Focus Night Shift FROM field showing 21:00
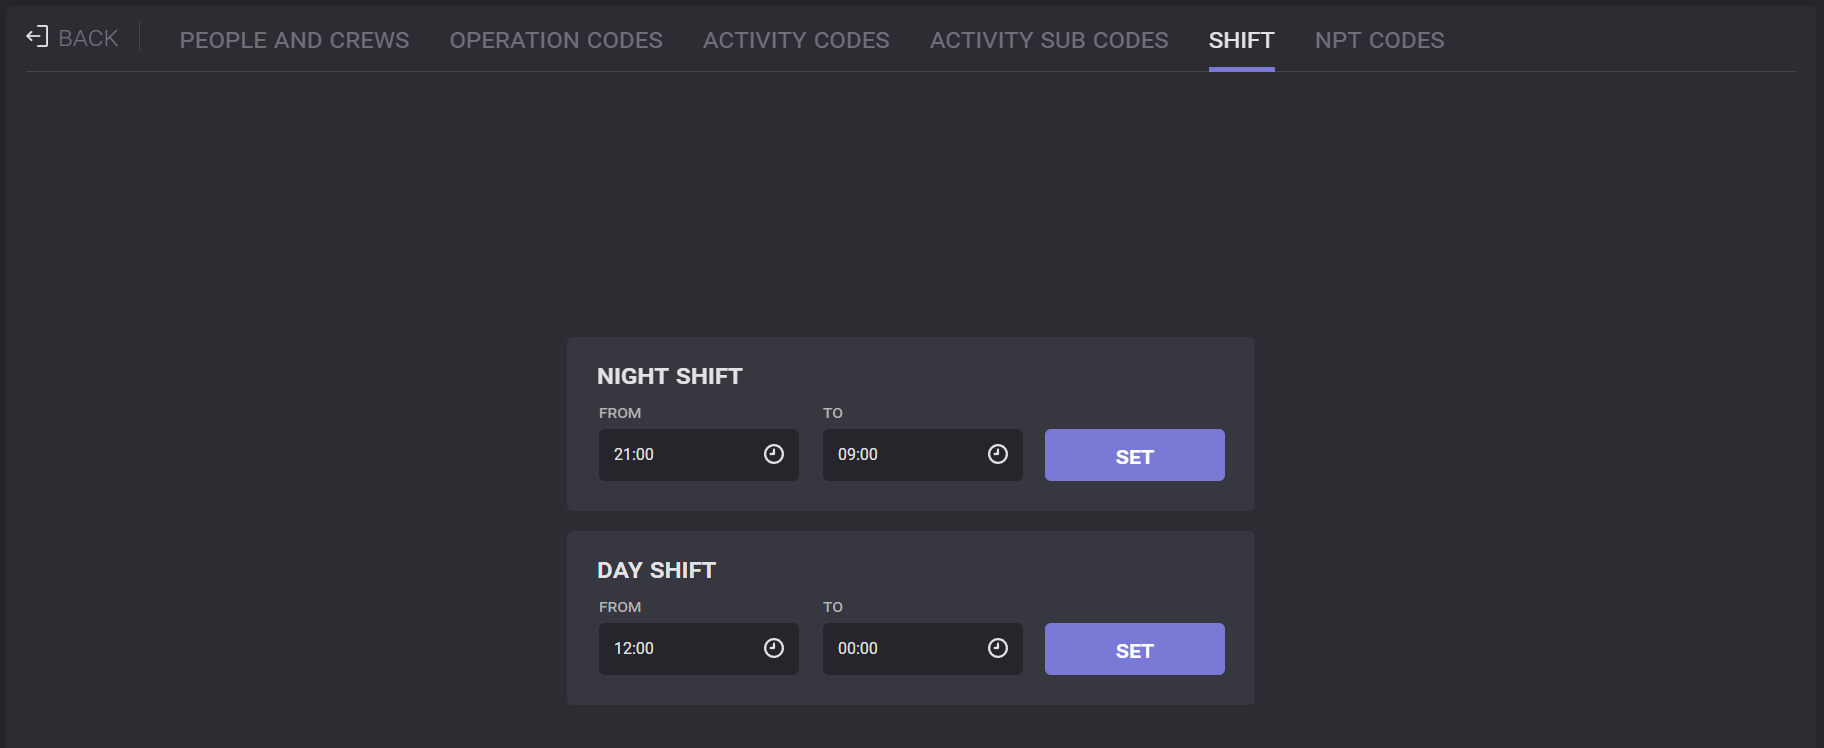The width and height of the screenshot is (1824, 748). coord(675,455)
